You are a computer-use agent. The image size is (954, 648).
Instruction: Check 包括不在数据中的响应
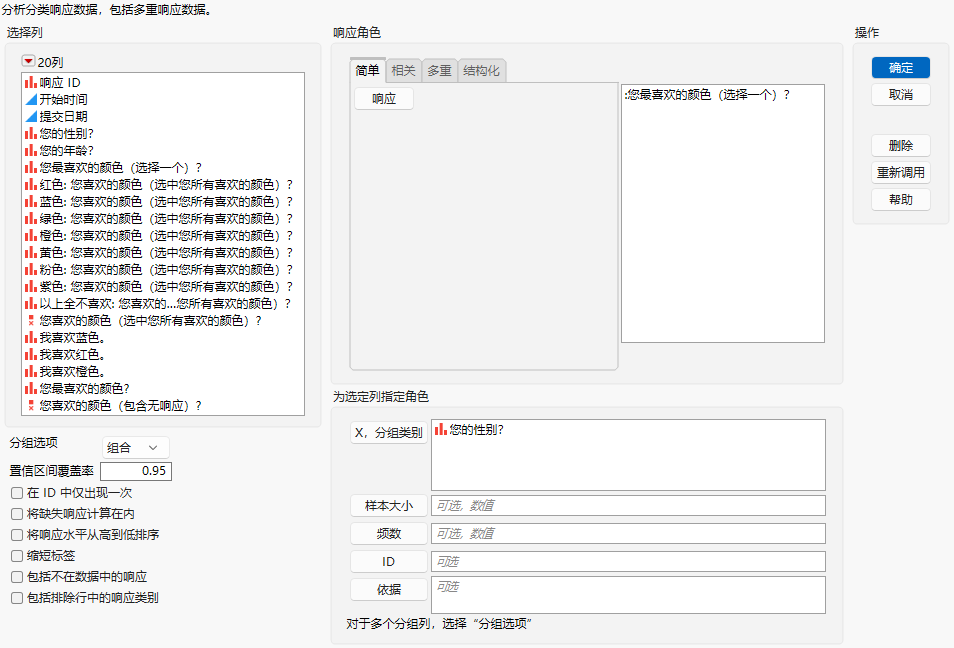tap(17, 577)
